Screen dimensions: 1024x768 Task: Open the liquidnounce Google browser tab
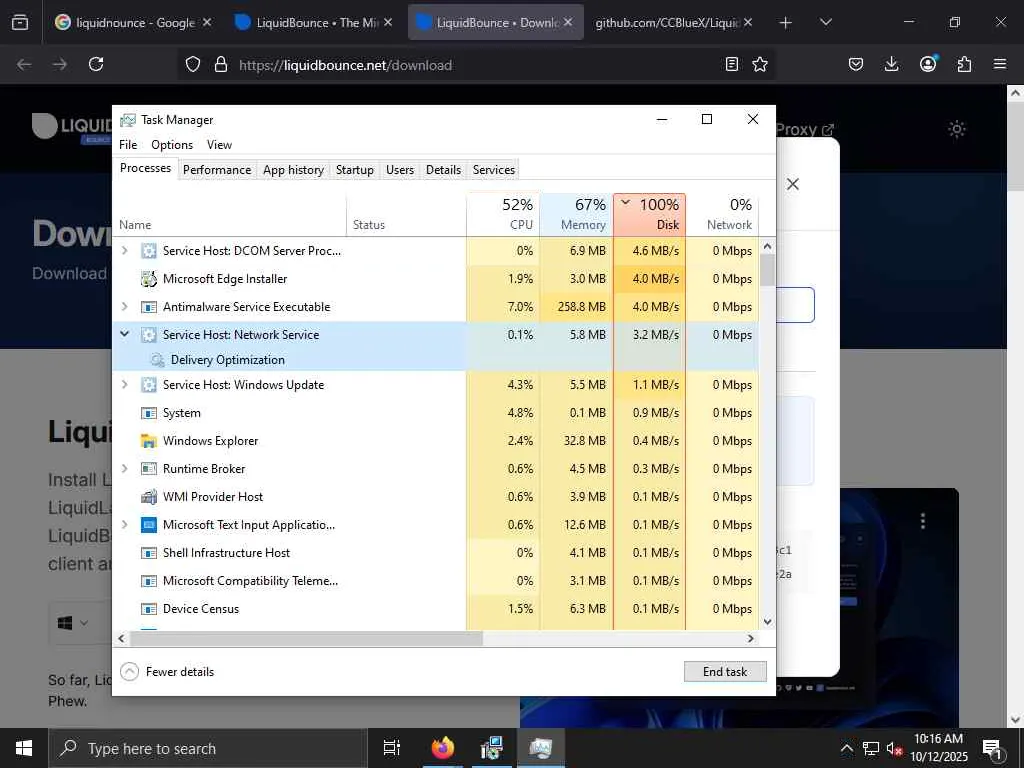click(x=133, y=22)
